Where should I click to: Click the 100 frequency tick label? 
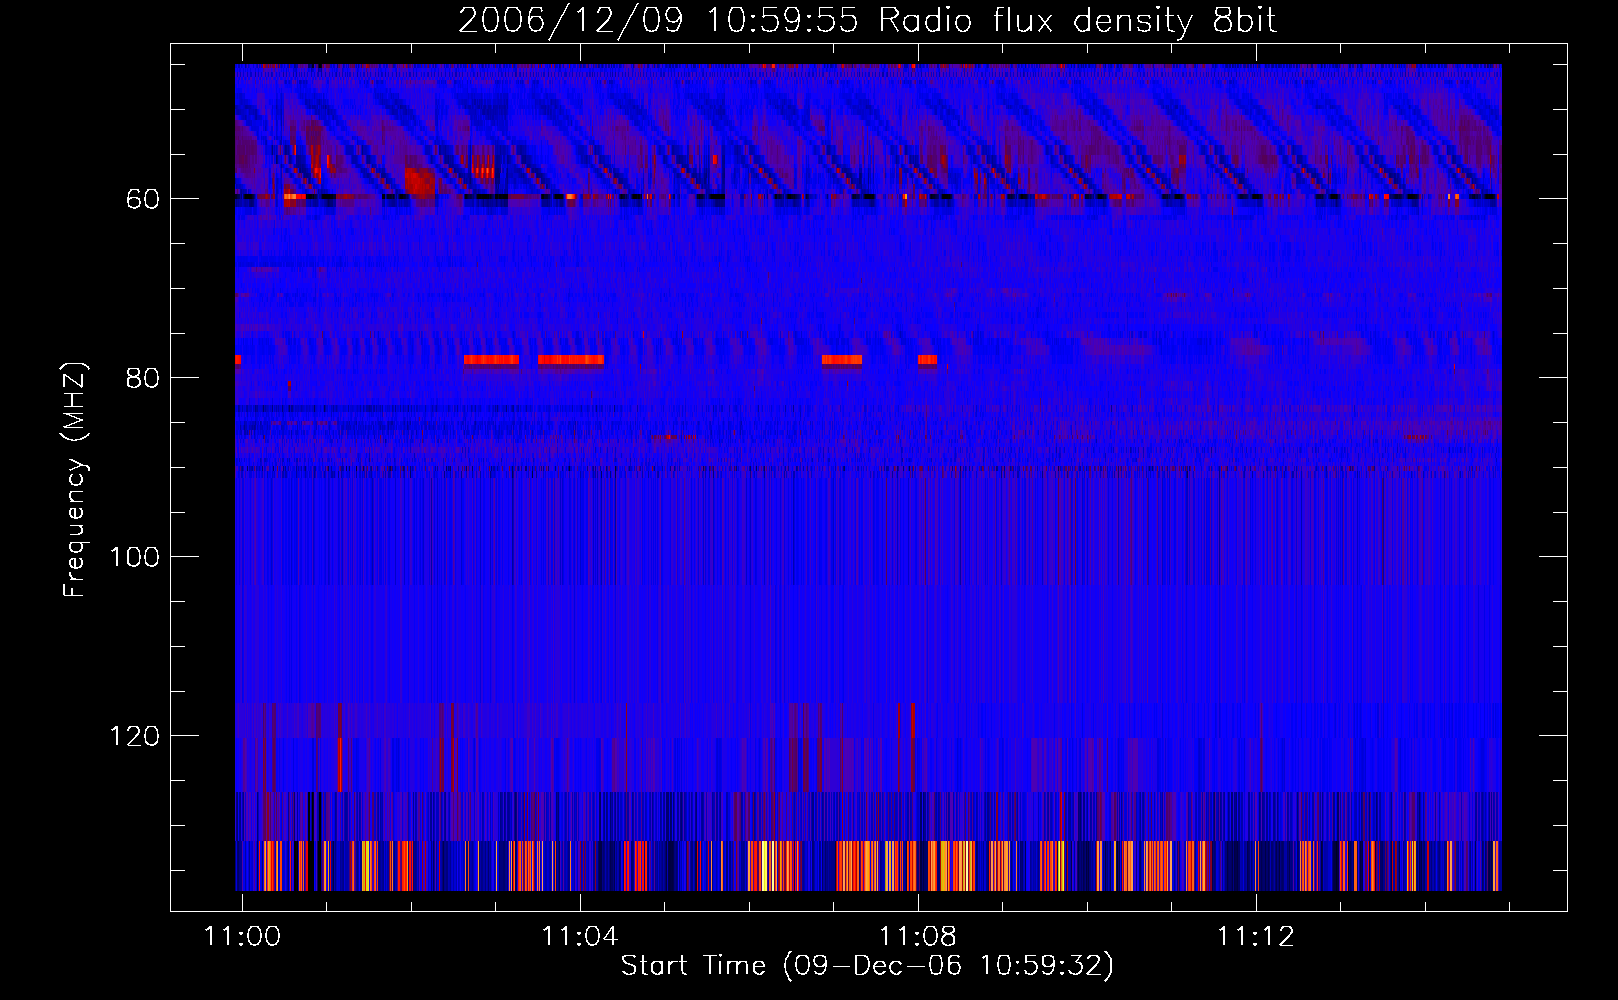pyautogui.click(x=134, y=557)
